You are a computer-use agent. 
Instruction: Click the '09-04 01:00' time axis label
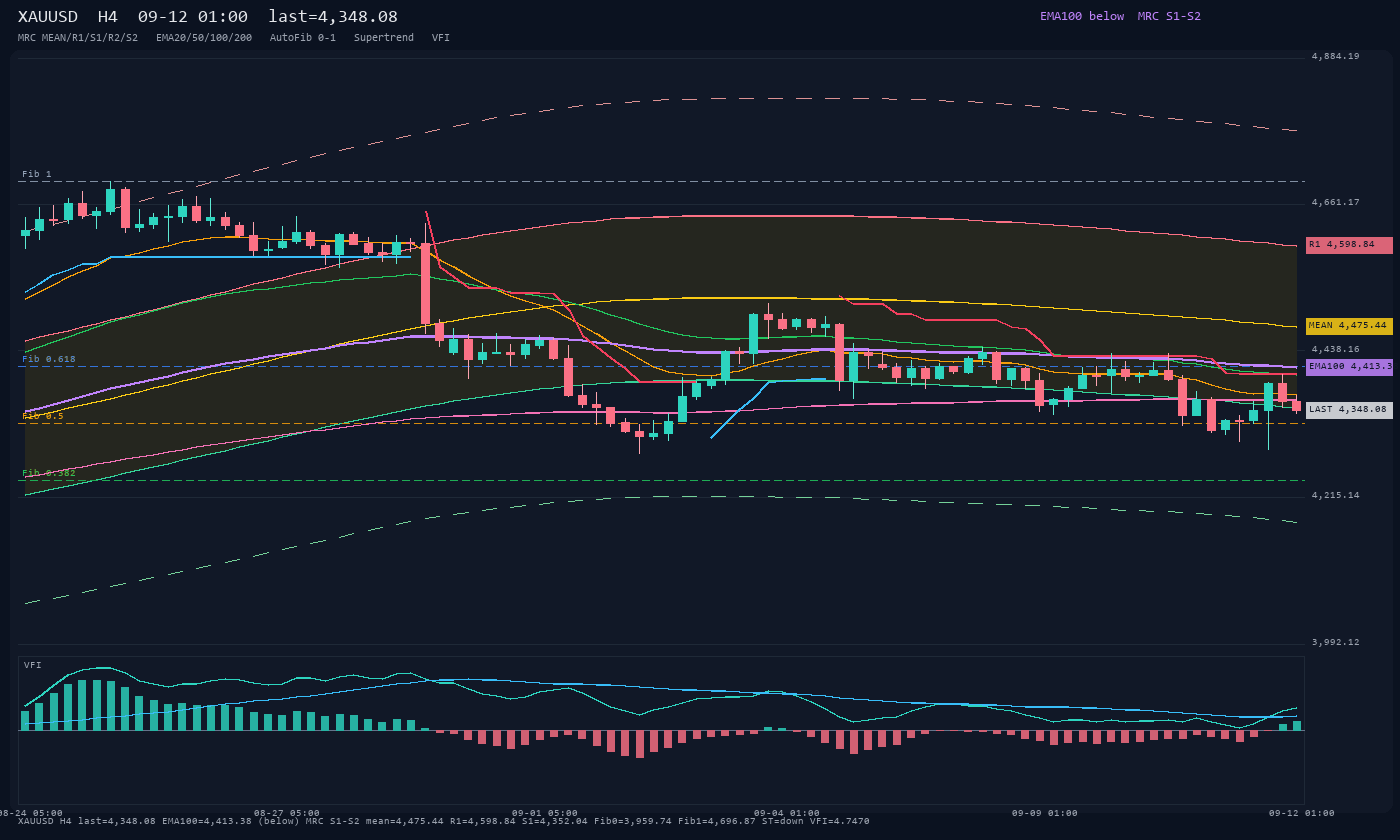pos(787,813)
